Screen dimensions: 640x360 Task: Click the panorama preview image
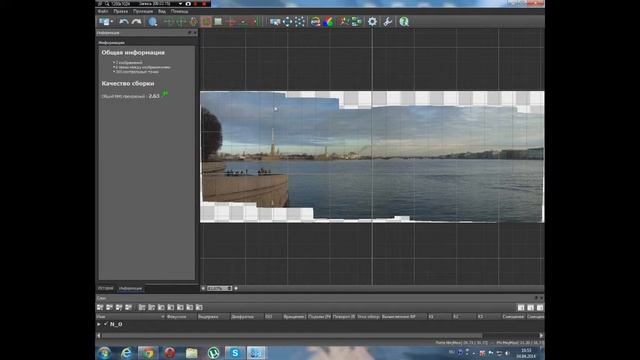[x=372, y=157]
